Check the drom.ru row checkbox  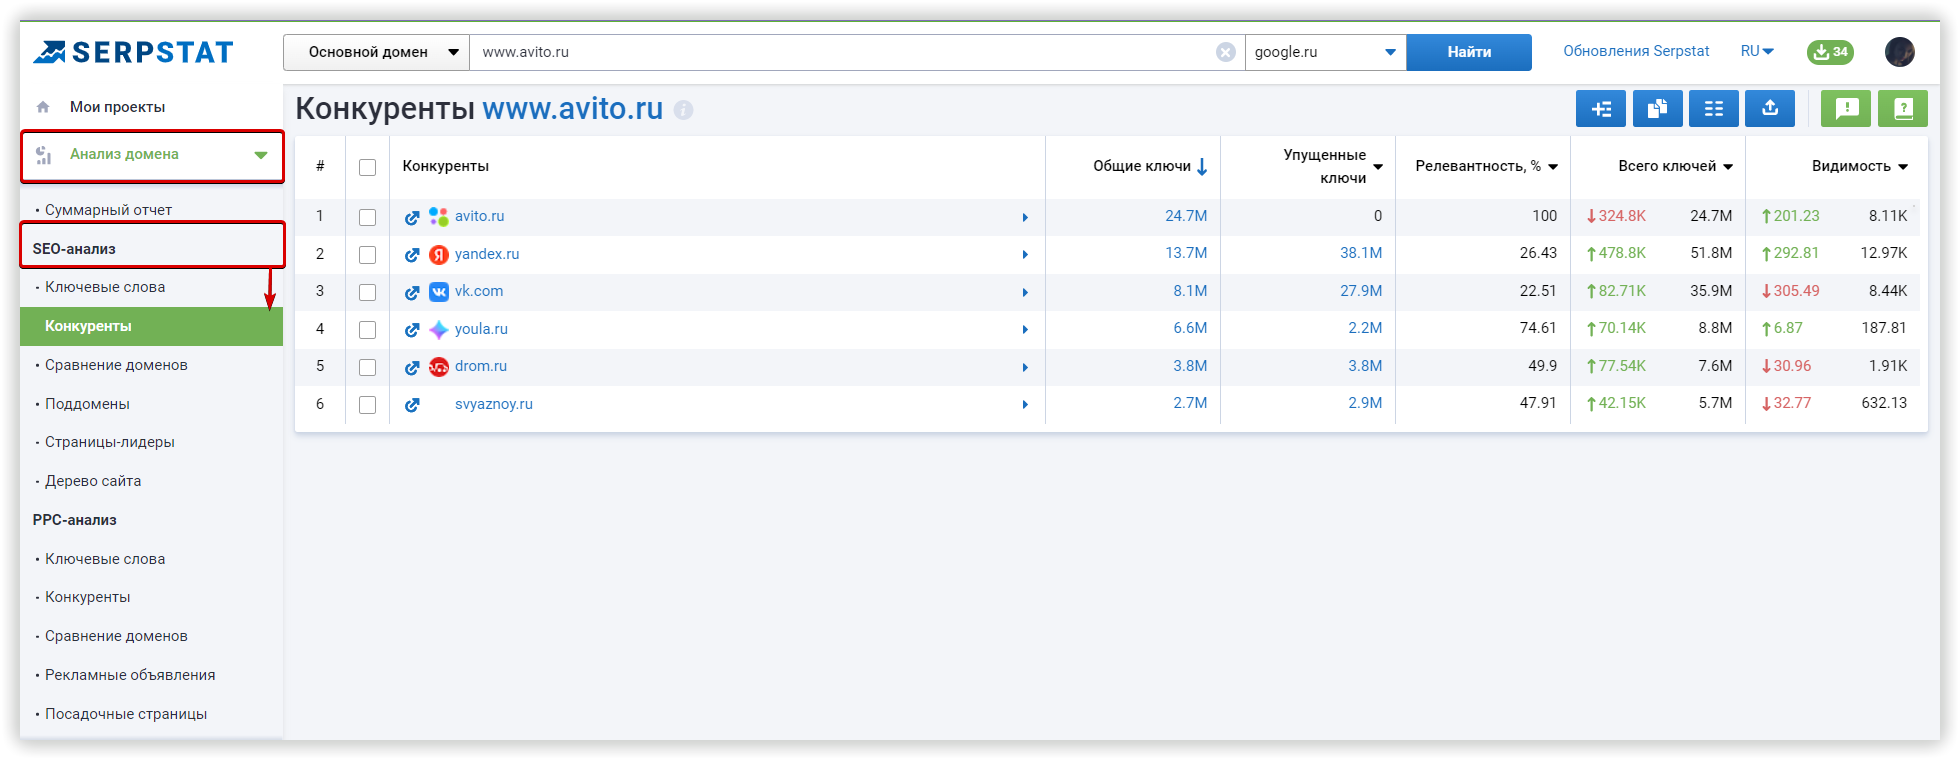pyautogui.click(x=368, y=367)
